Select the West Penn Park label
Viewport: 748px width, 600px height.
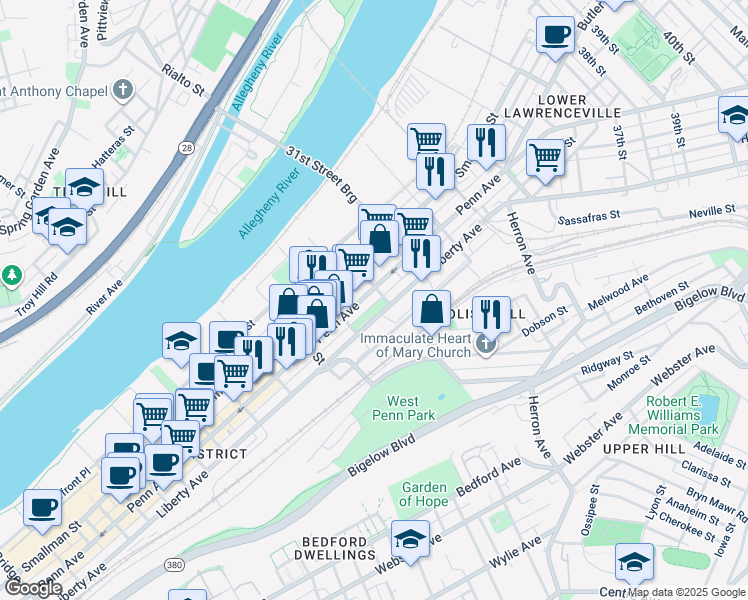(x=403, y=408)
